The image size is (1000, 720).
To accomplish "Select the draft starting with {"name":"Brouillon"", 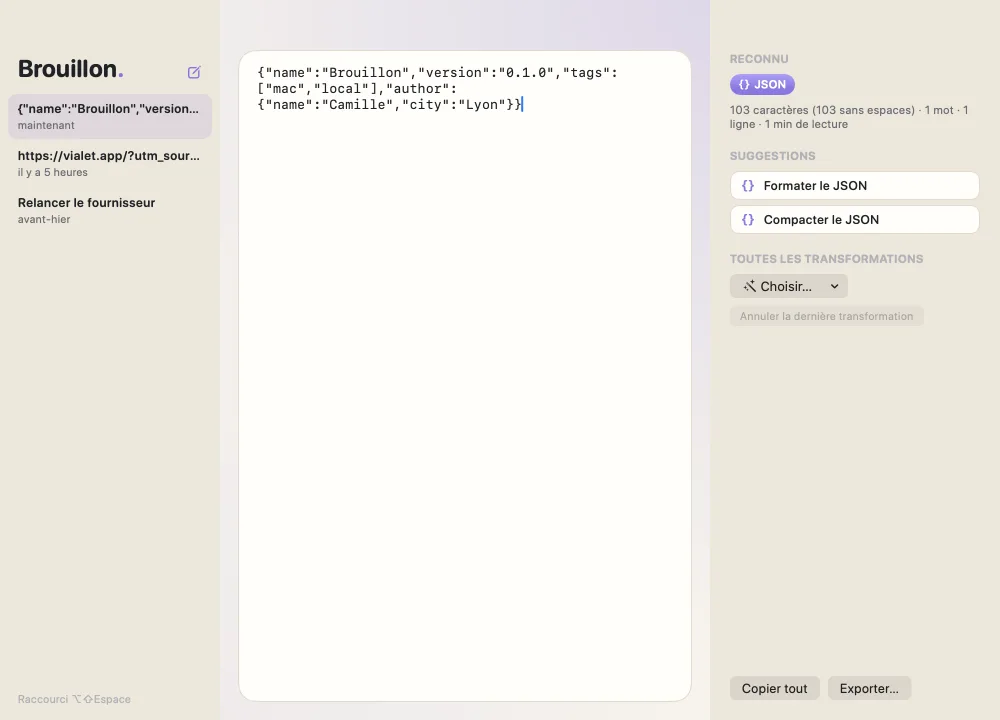I will pyautogui.click(x=110, y=117).
